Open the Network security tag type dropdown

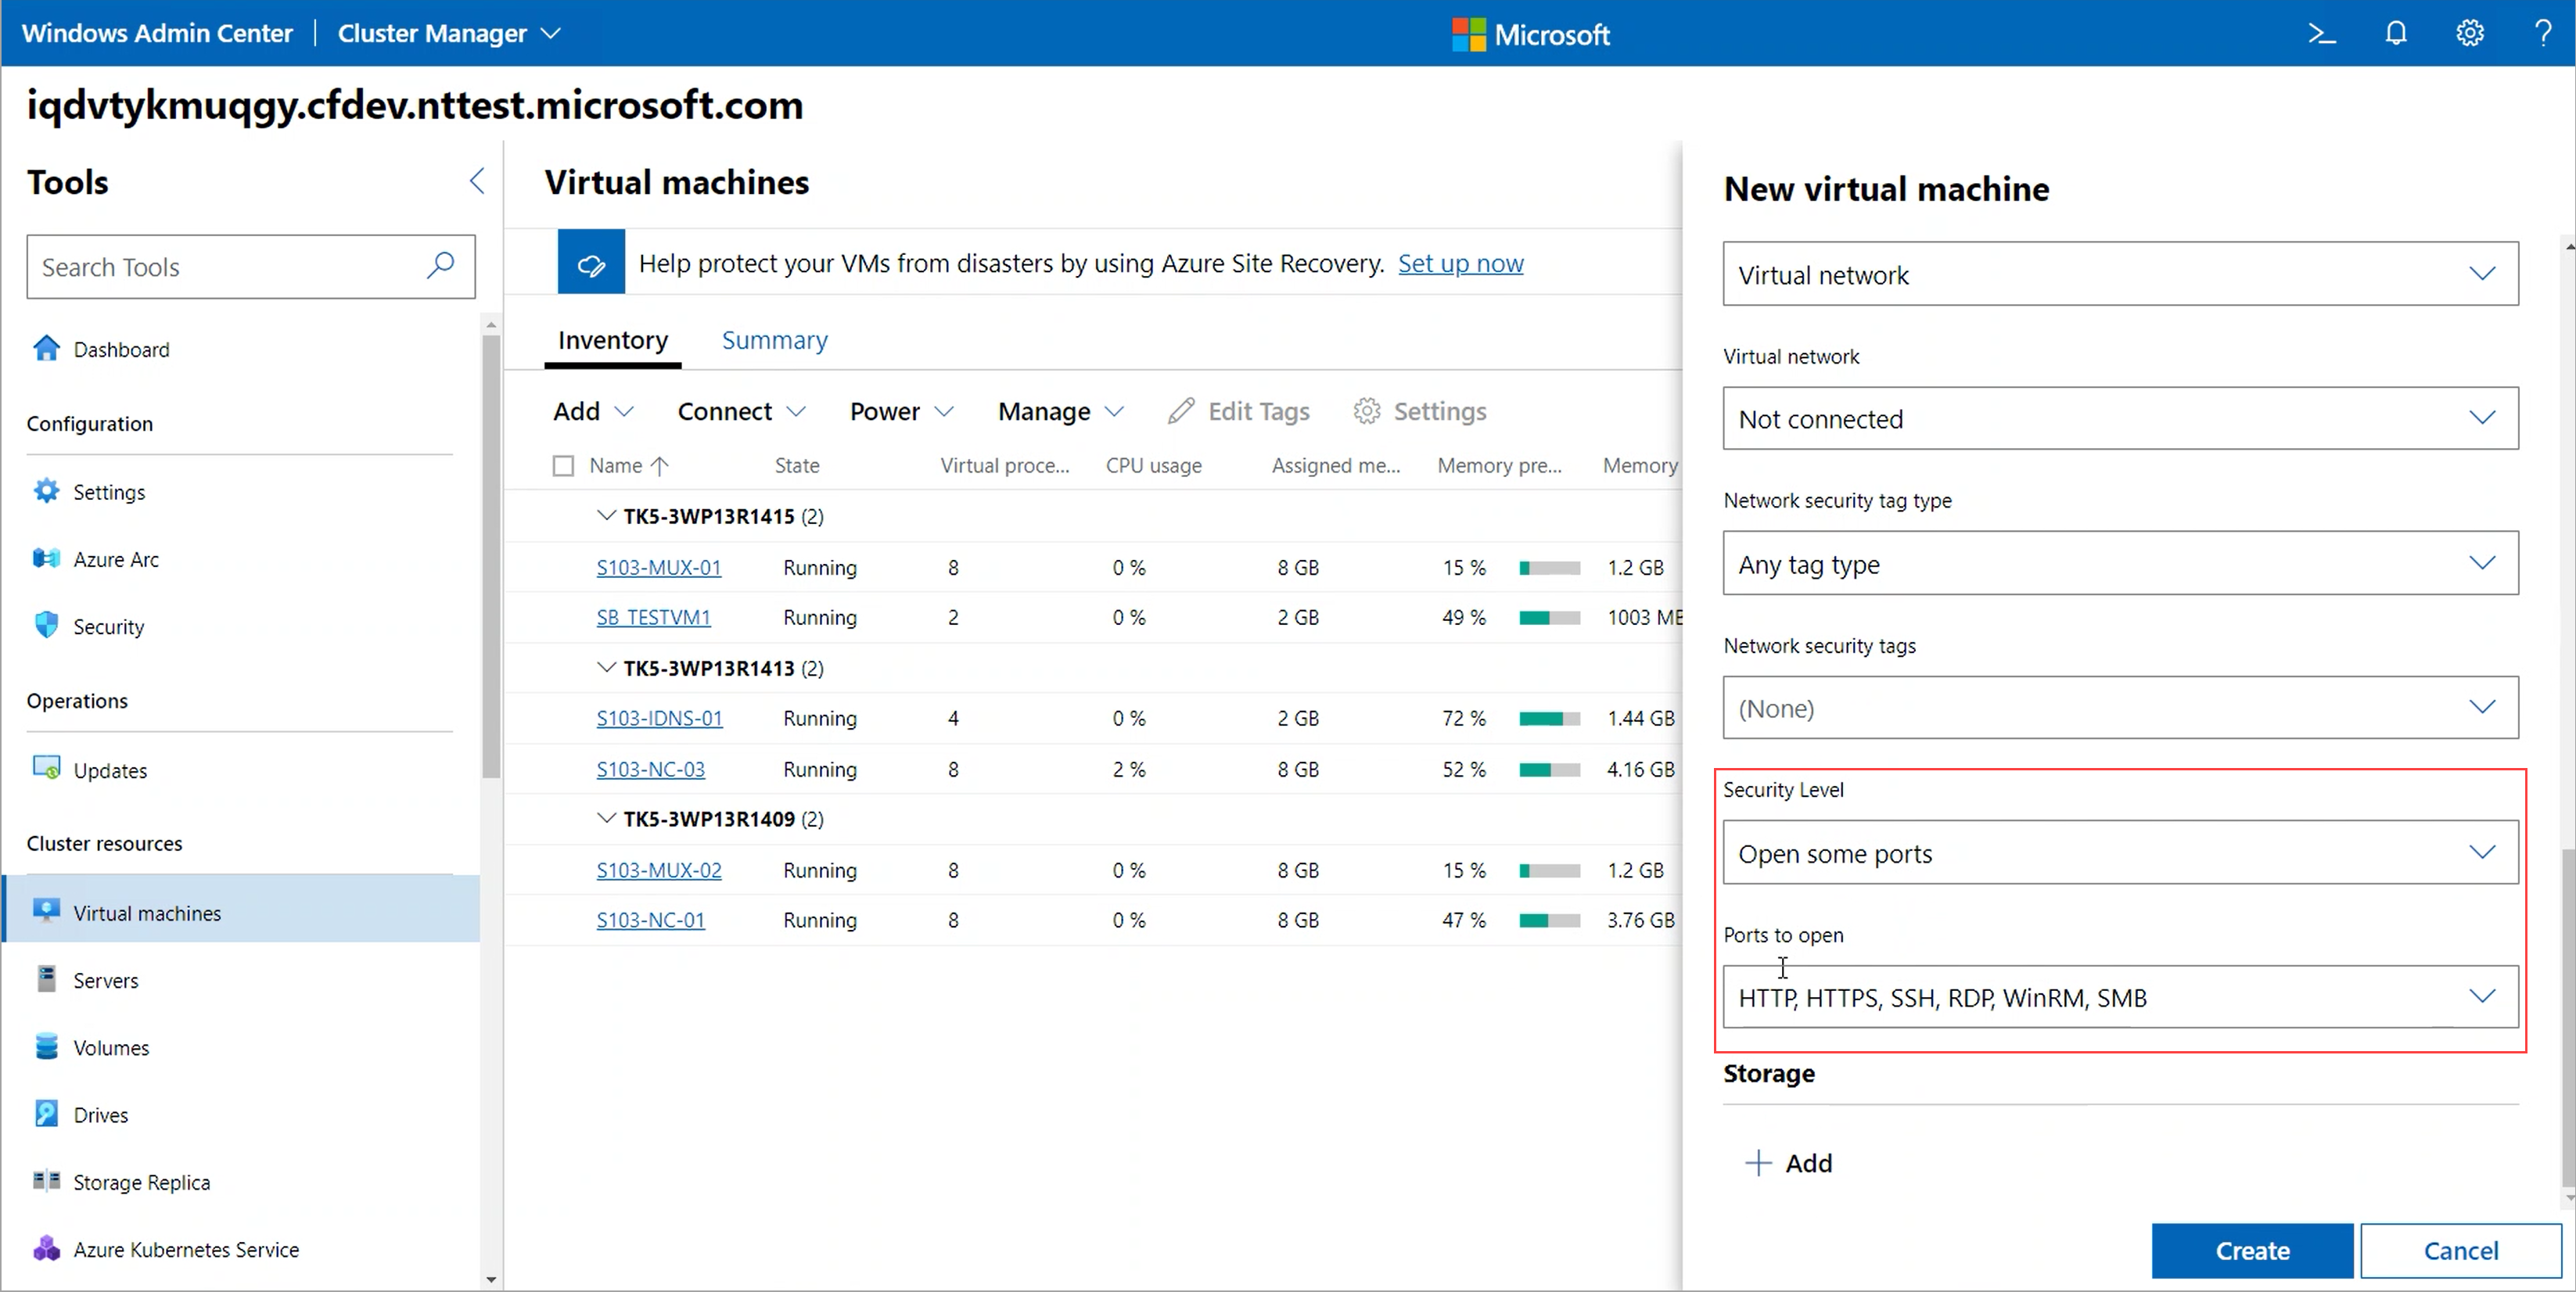point(2119,564)
